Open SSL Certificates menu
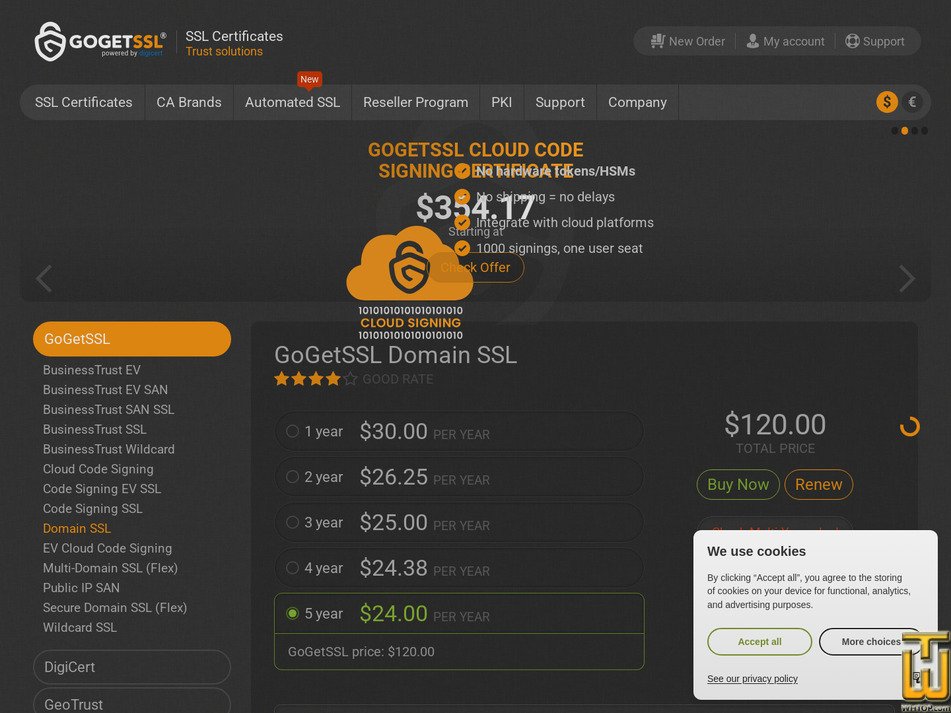Viewport: 951px width, 713px height. coord(83,102)
